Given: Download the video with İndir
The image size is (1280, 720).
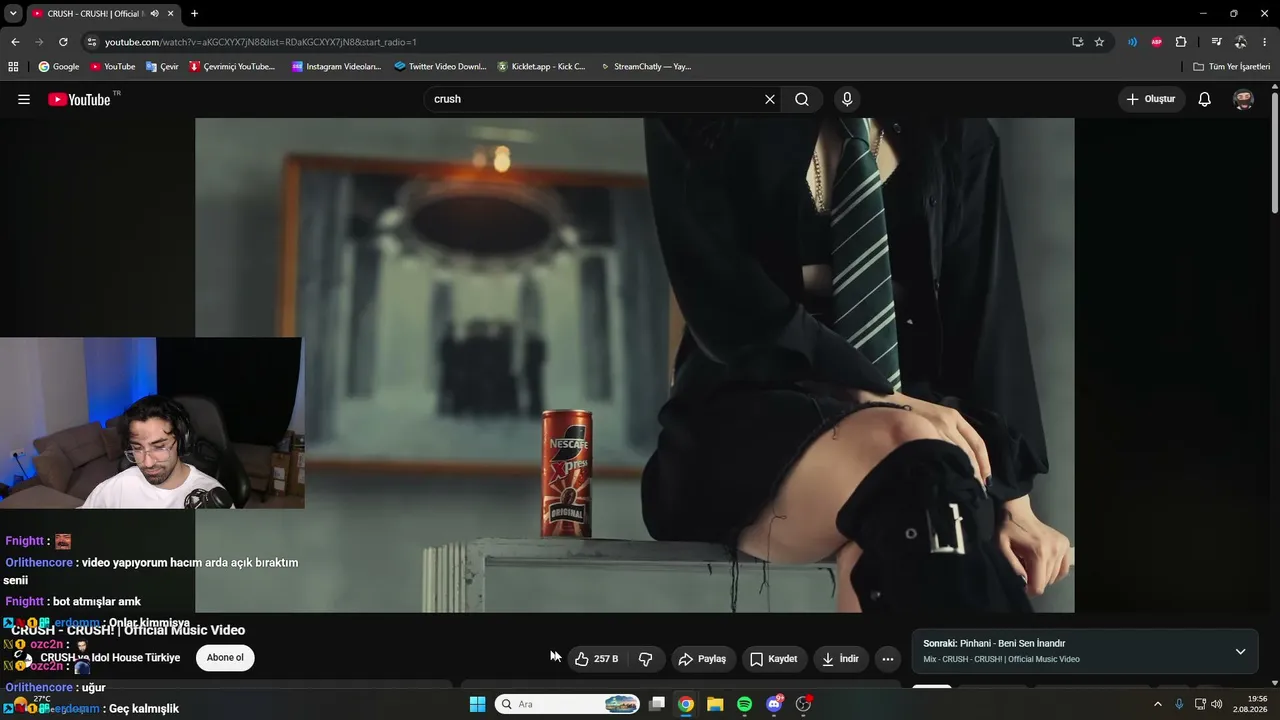Looking at the screenshot, I should 841,659.
